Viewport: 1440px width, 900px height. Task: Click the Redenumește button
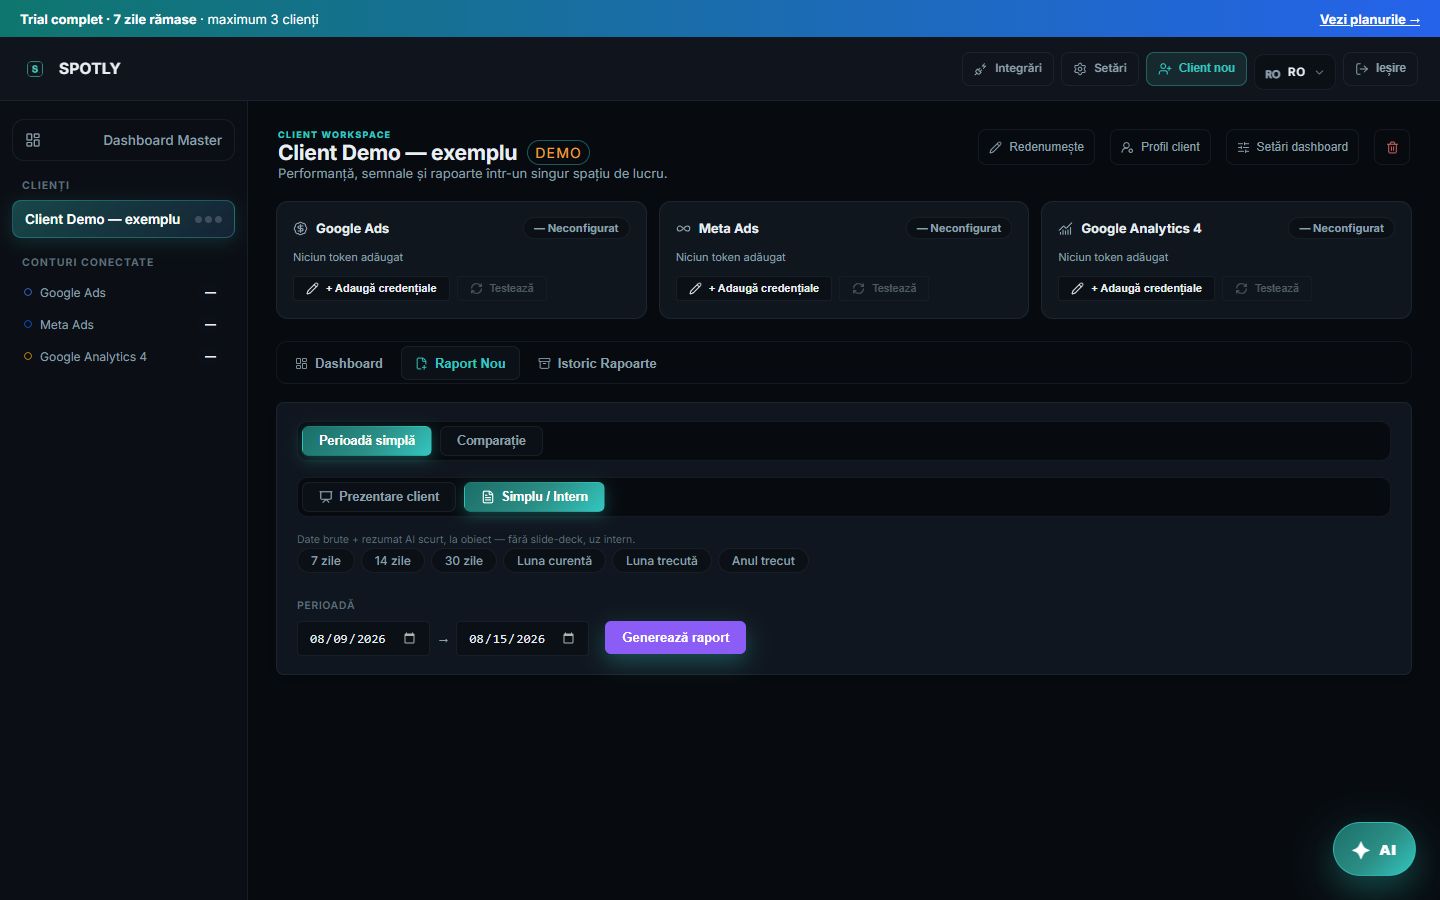pyautogui.click(x=1036, y=147)
